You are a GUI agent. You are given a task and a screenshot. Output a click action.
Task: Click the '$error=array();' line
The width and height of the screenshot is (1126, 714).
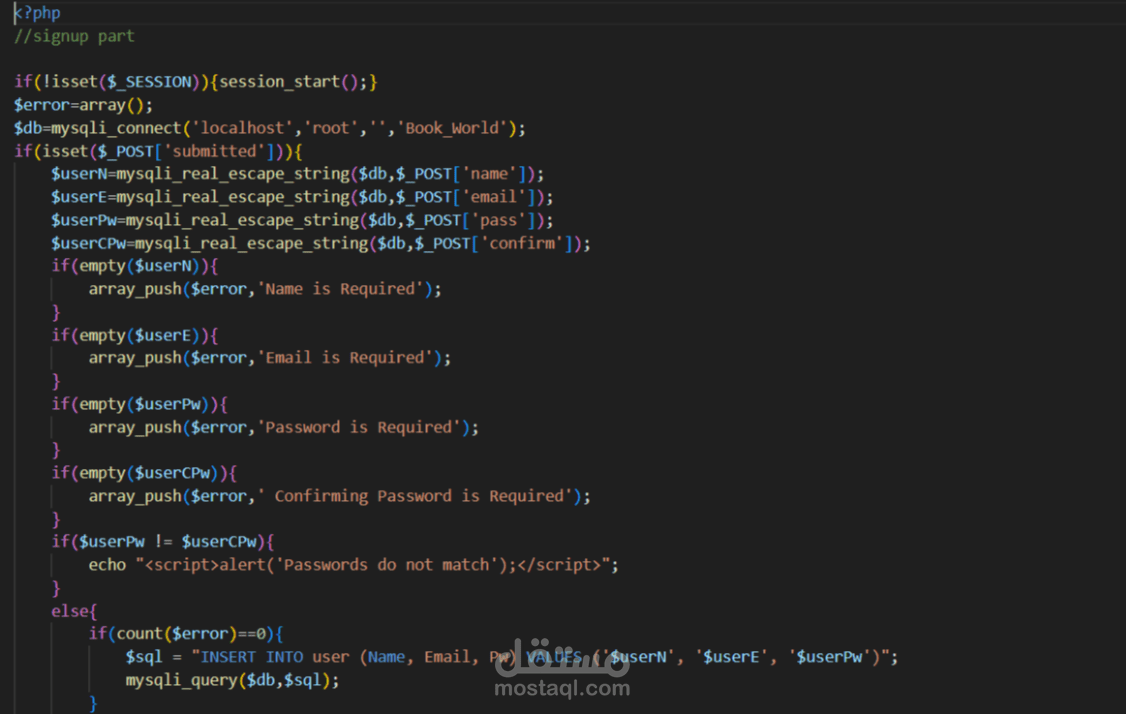(83, 105)
